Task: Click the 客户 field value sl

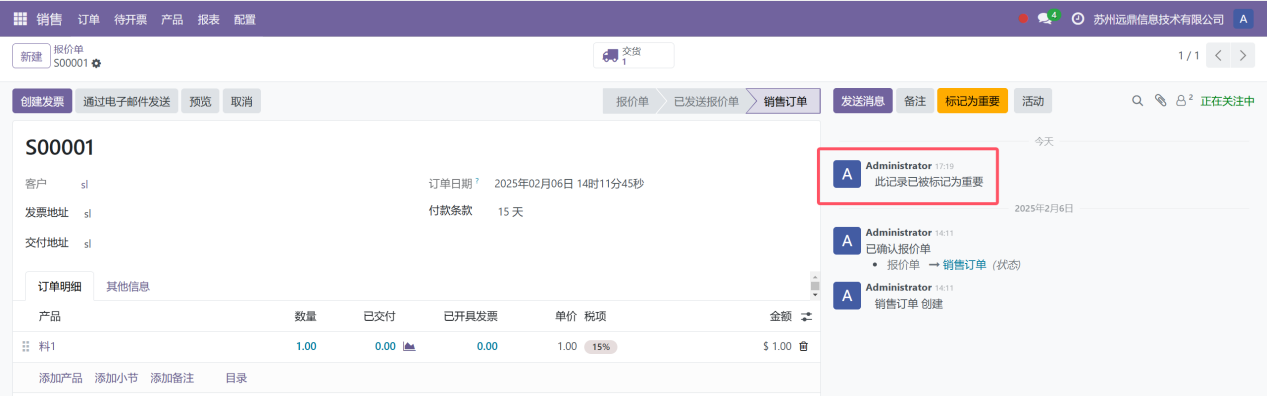Action: [x=85, y=184]
